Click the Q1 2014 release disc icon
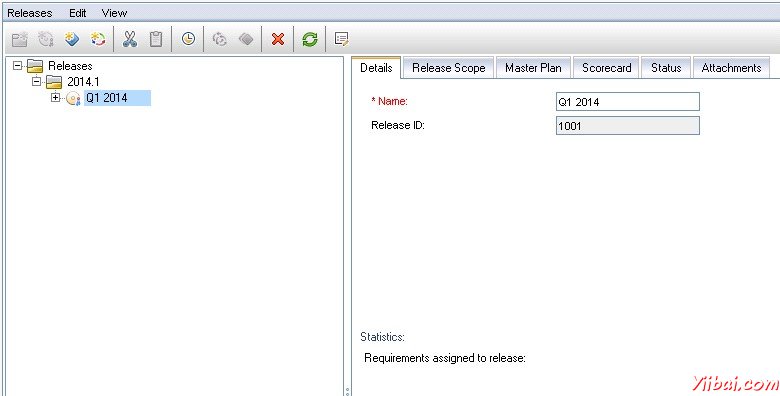The image size is (780, 396). pos(74,99)
